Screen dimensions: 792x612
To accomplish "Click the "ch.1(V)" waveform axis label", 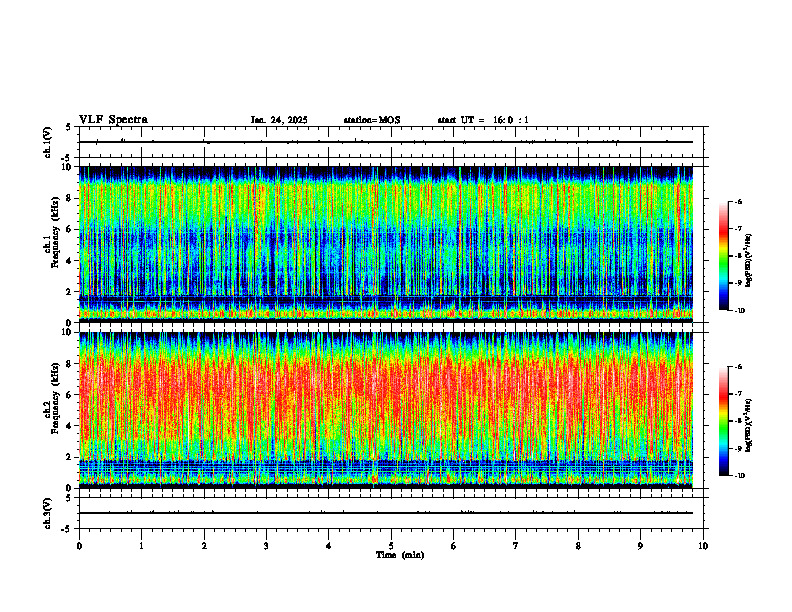I will point(48,142).
